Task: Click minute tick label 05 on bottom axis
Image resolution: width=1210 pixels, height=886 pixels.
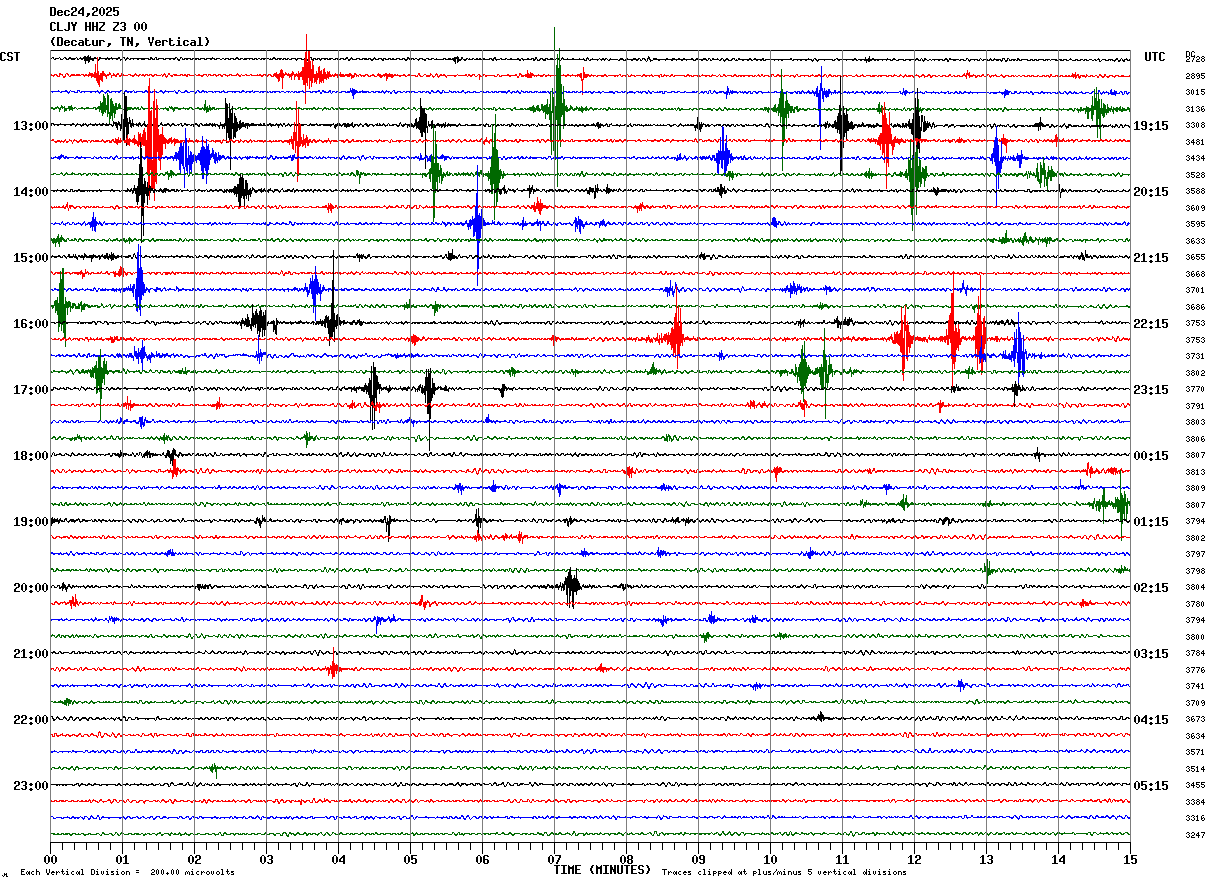Action: [410, 859]
